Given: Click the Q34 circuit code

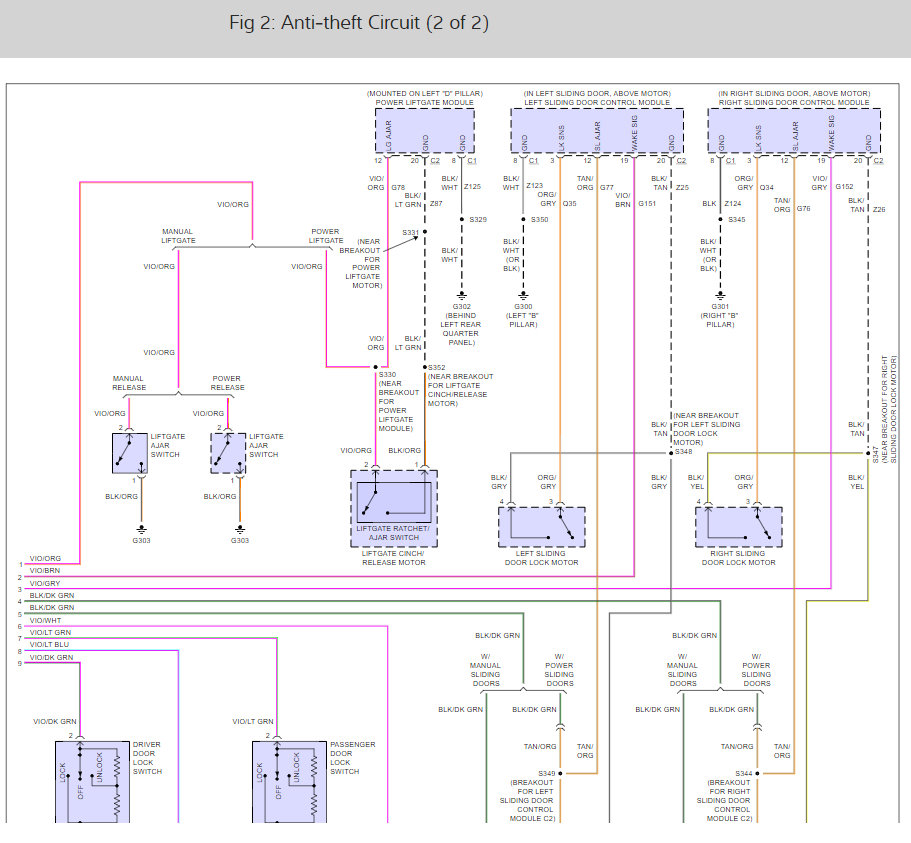Looking at the screenshot, I should click(x=766, y=188).
